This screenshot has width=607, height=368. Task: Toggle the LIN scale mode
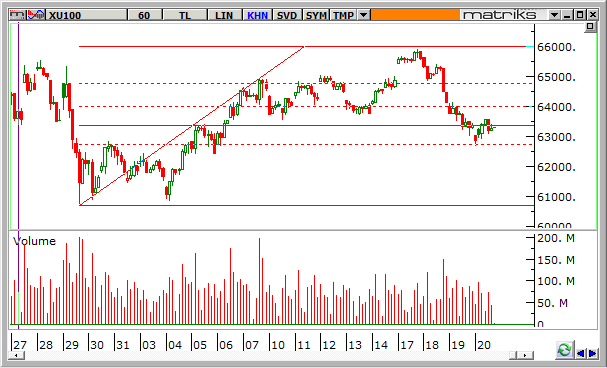click(x=224, y=15)
